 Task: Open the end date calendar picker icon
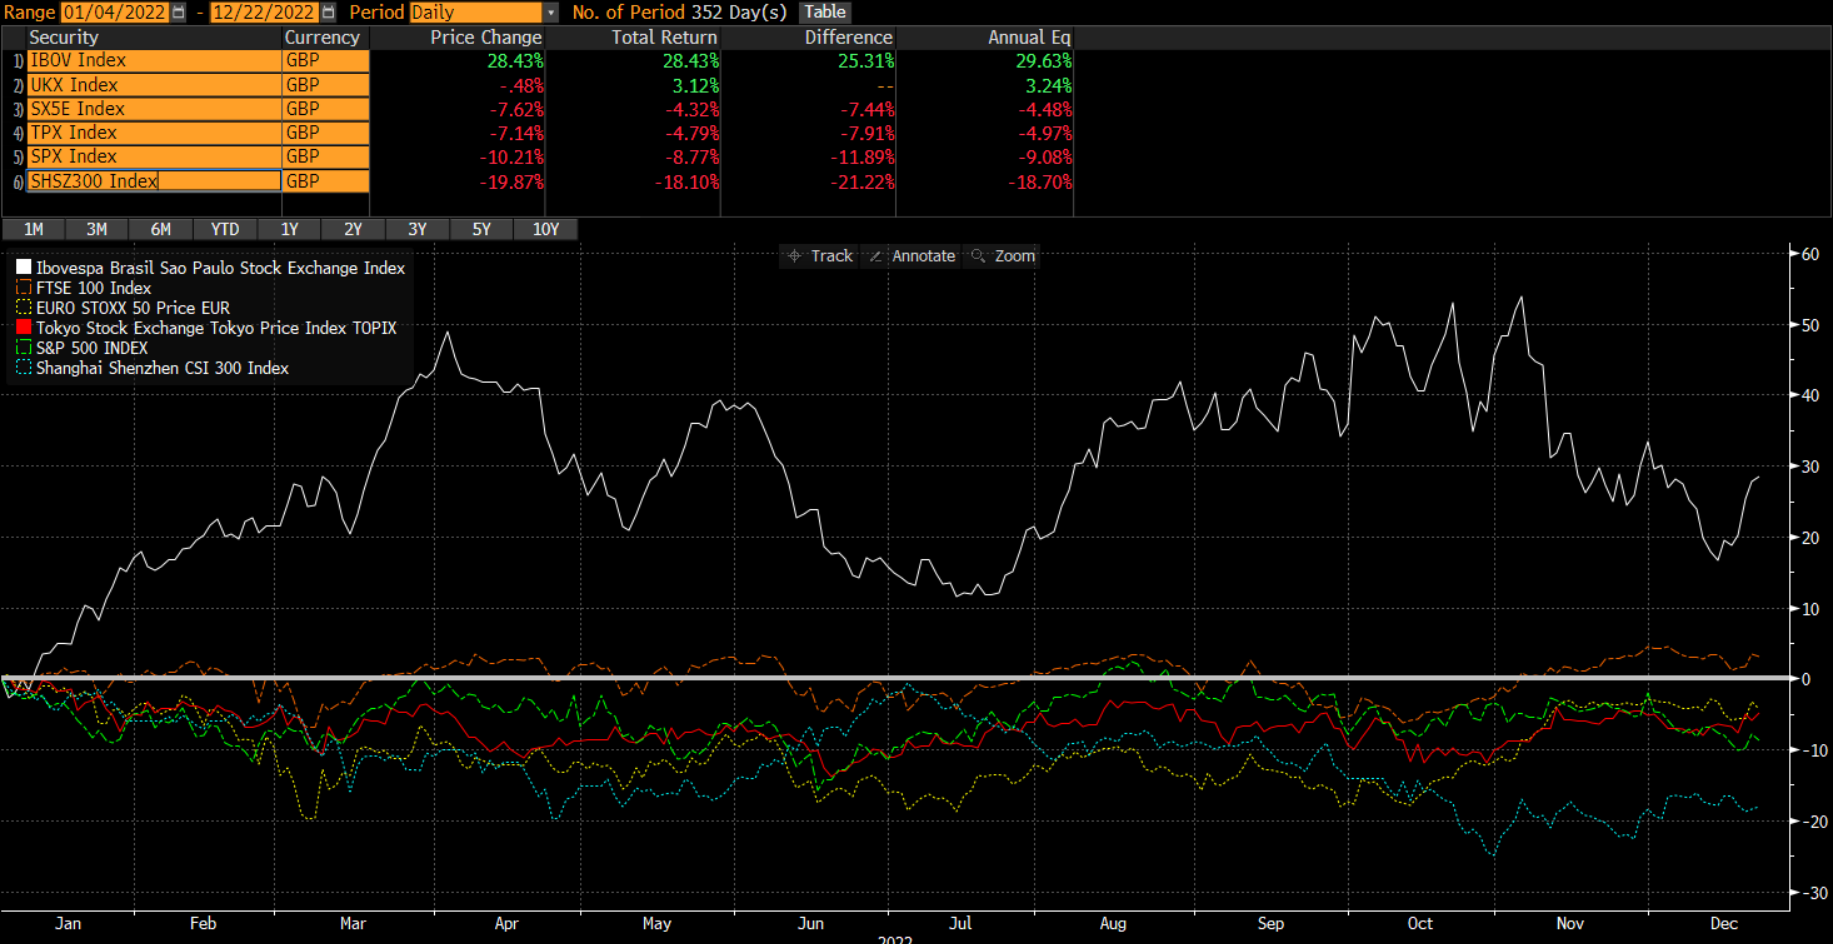[x=328, y=12]
